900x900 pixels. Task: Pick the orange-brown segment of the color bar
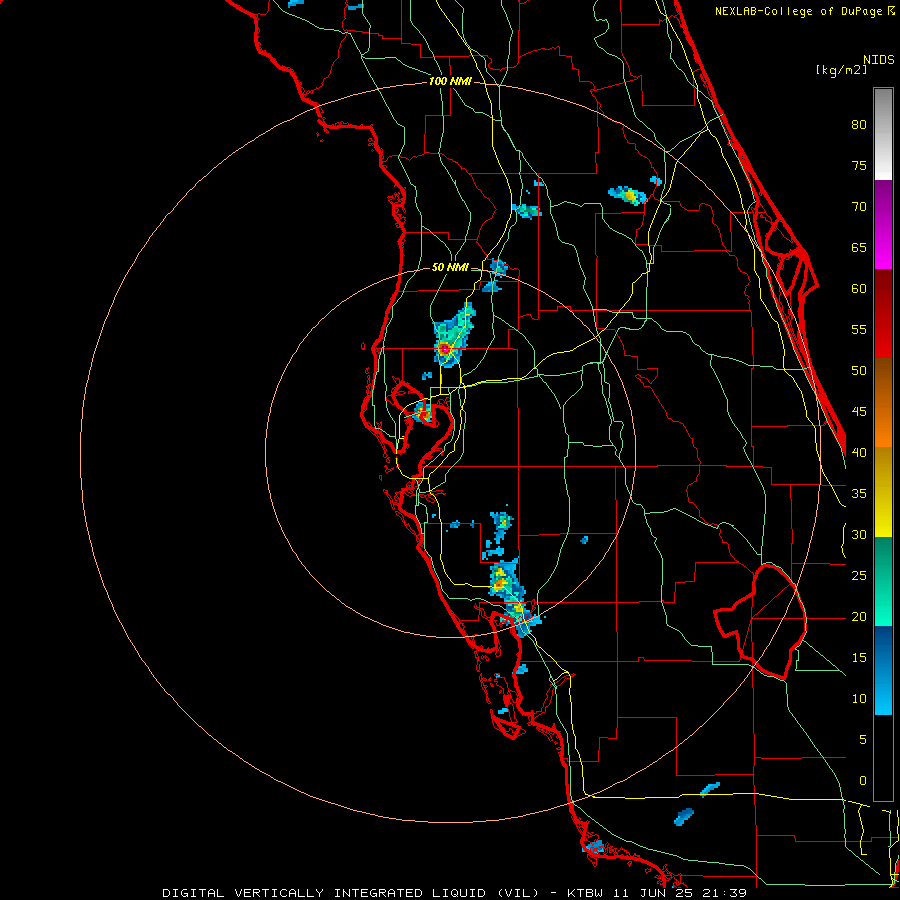[x=883, y=403]
